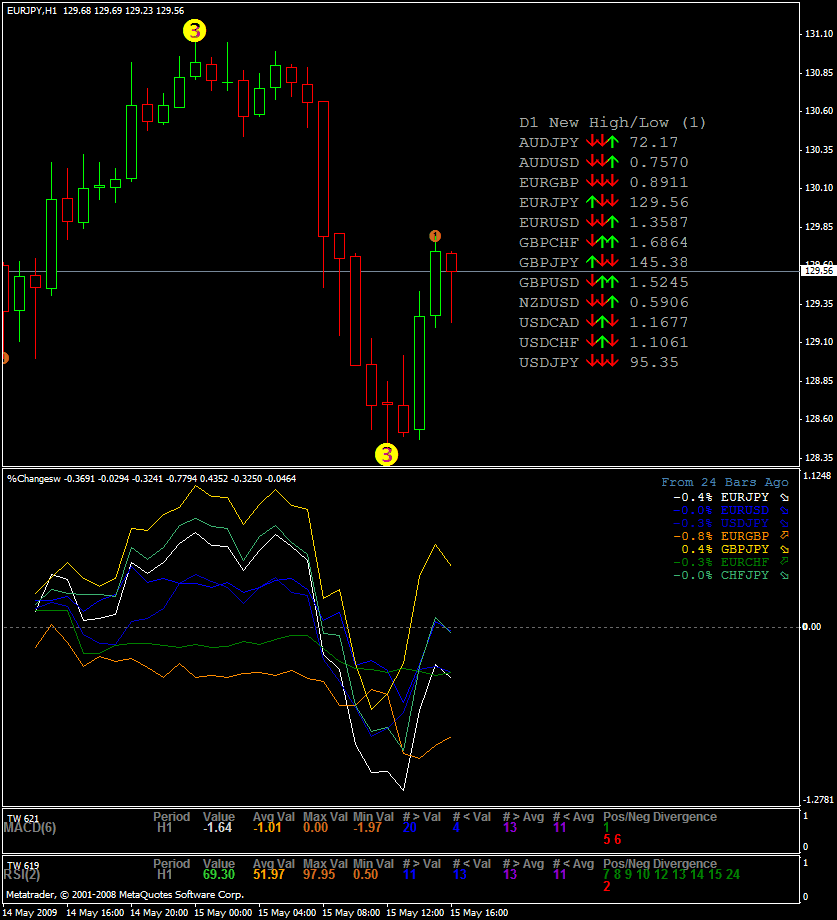Click the RSI(2) indicator label
The image size is (837, 920).
[x=28, y=874]
